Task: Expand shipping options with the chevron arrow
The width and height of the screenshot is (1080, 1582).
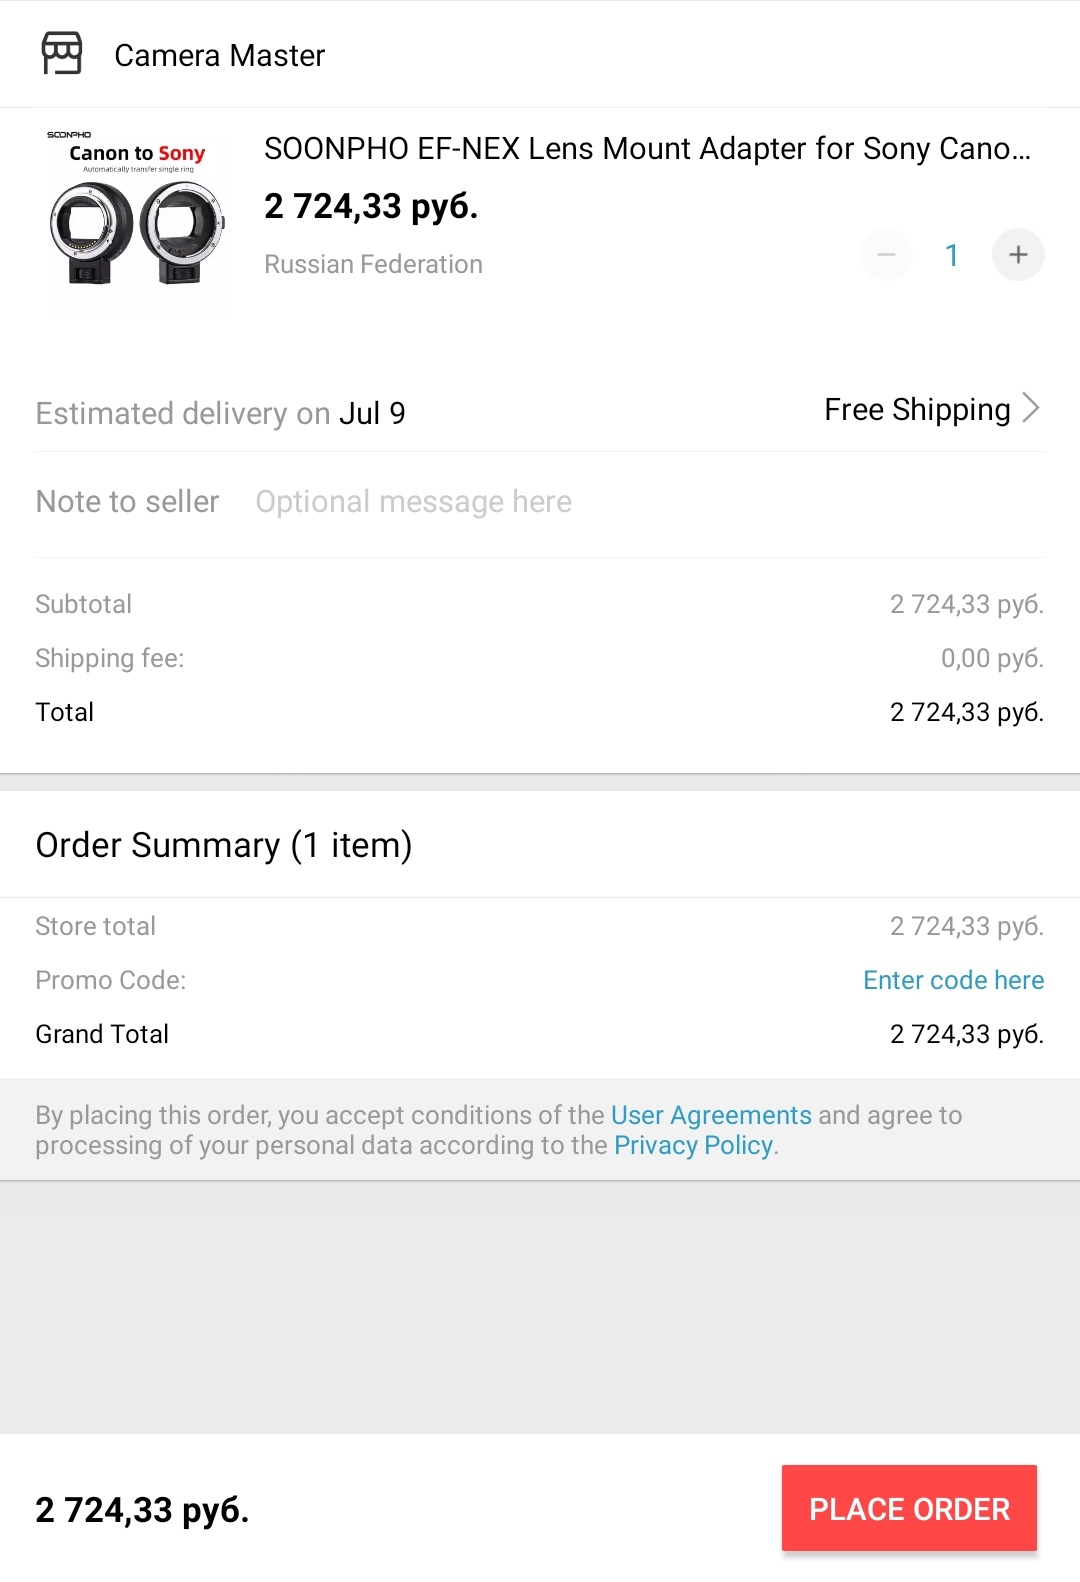Action: pos(1031,408)
